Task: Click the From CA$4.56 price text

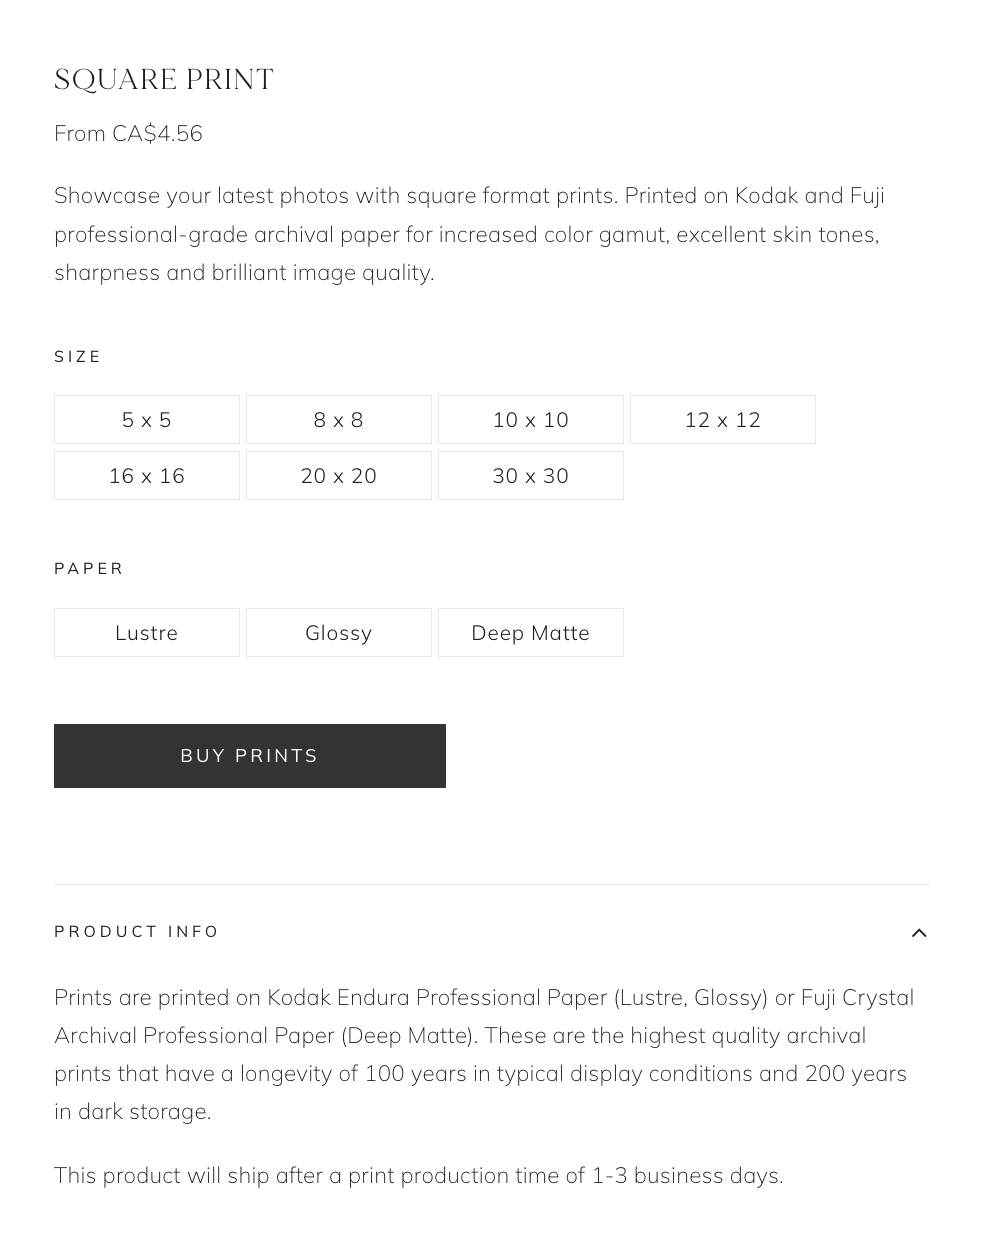Action: (128, 134)
